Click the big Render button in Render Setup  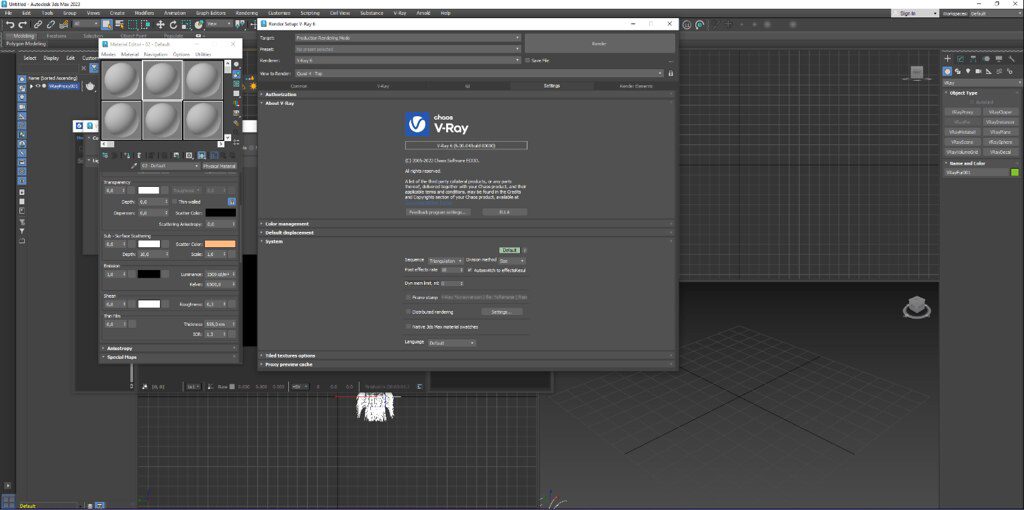coord(600,44)
